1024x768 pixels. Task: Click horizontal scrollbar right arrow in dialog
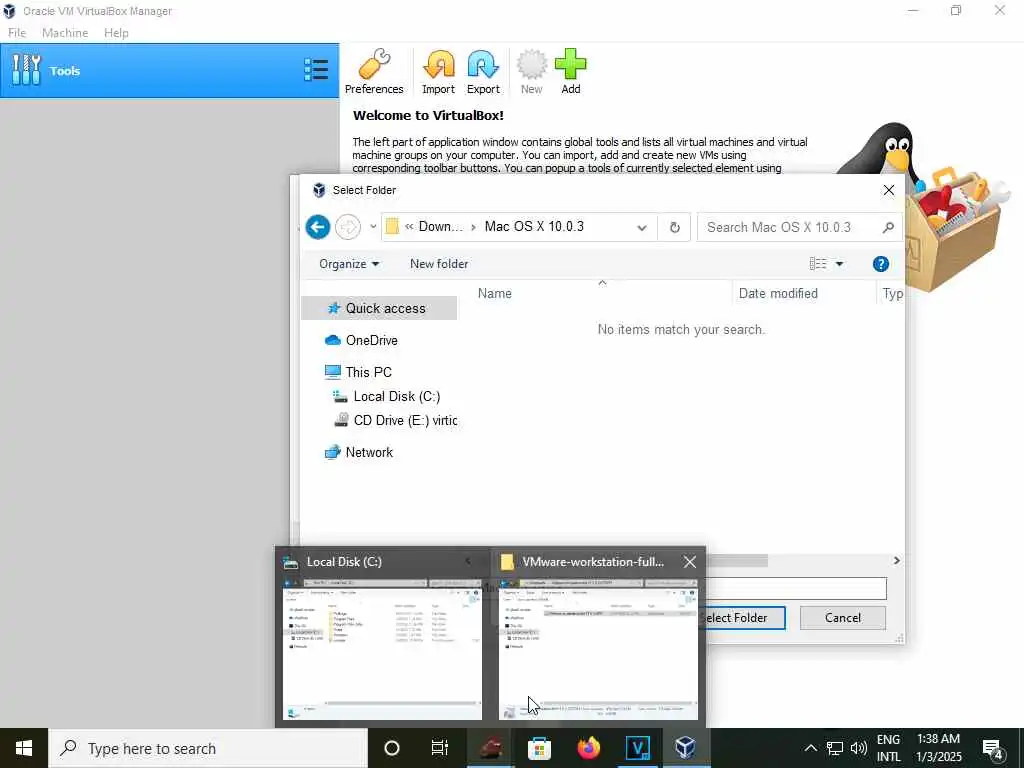click(896, 560)
